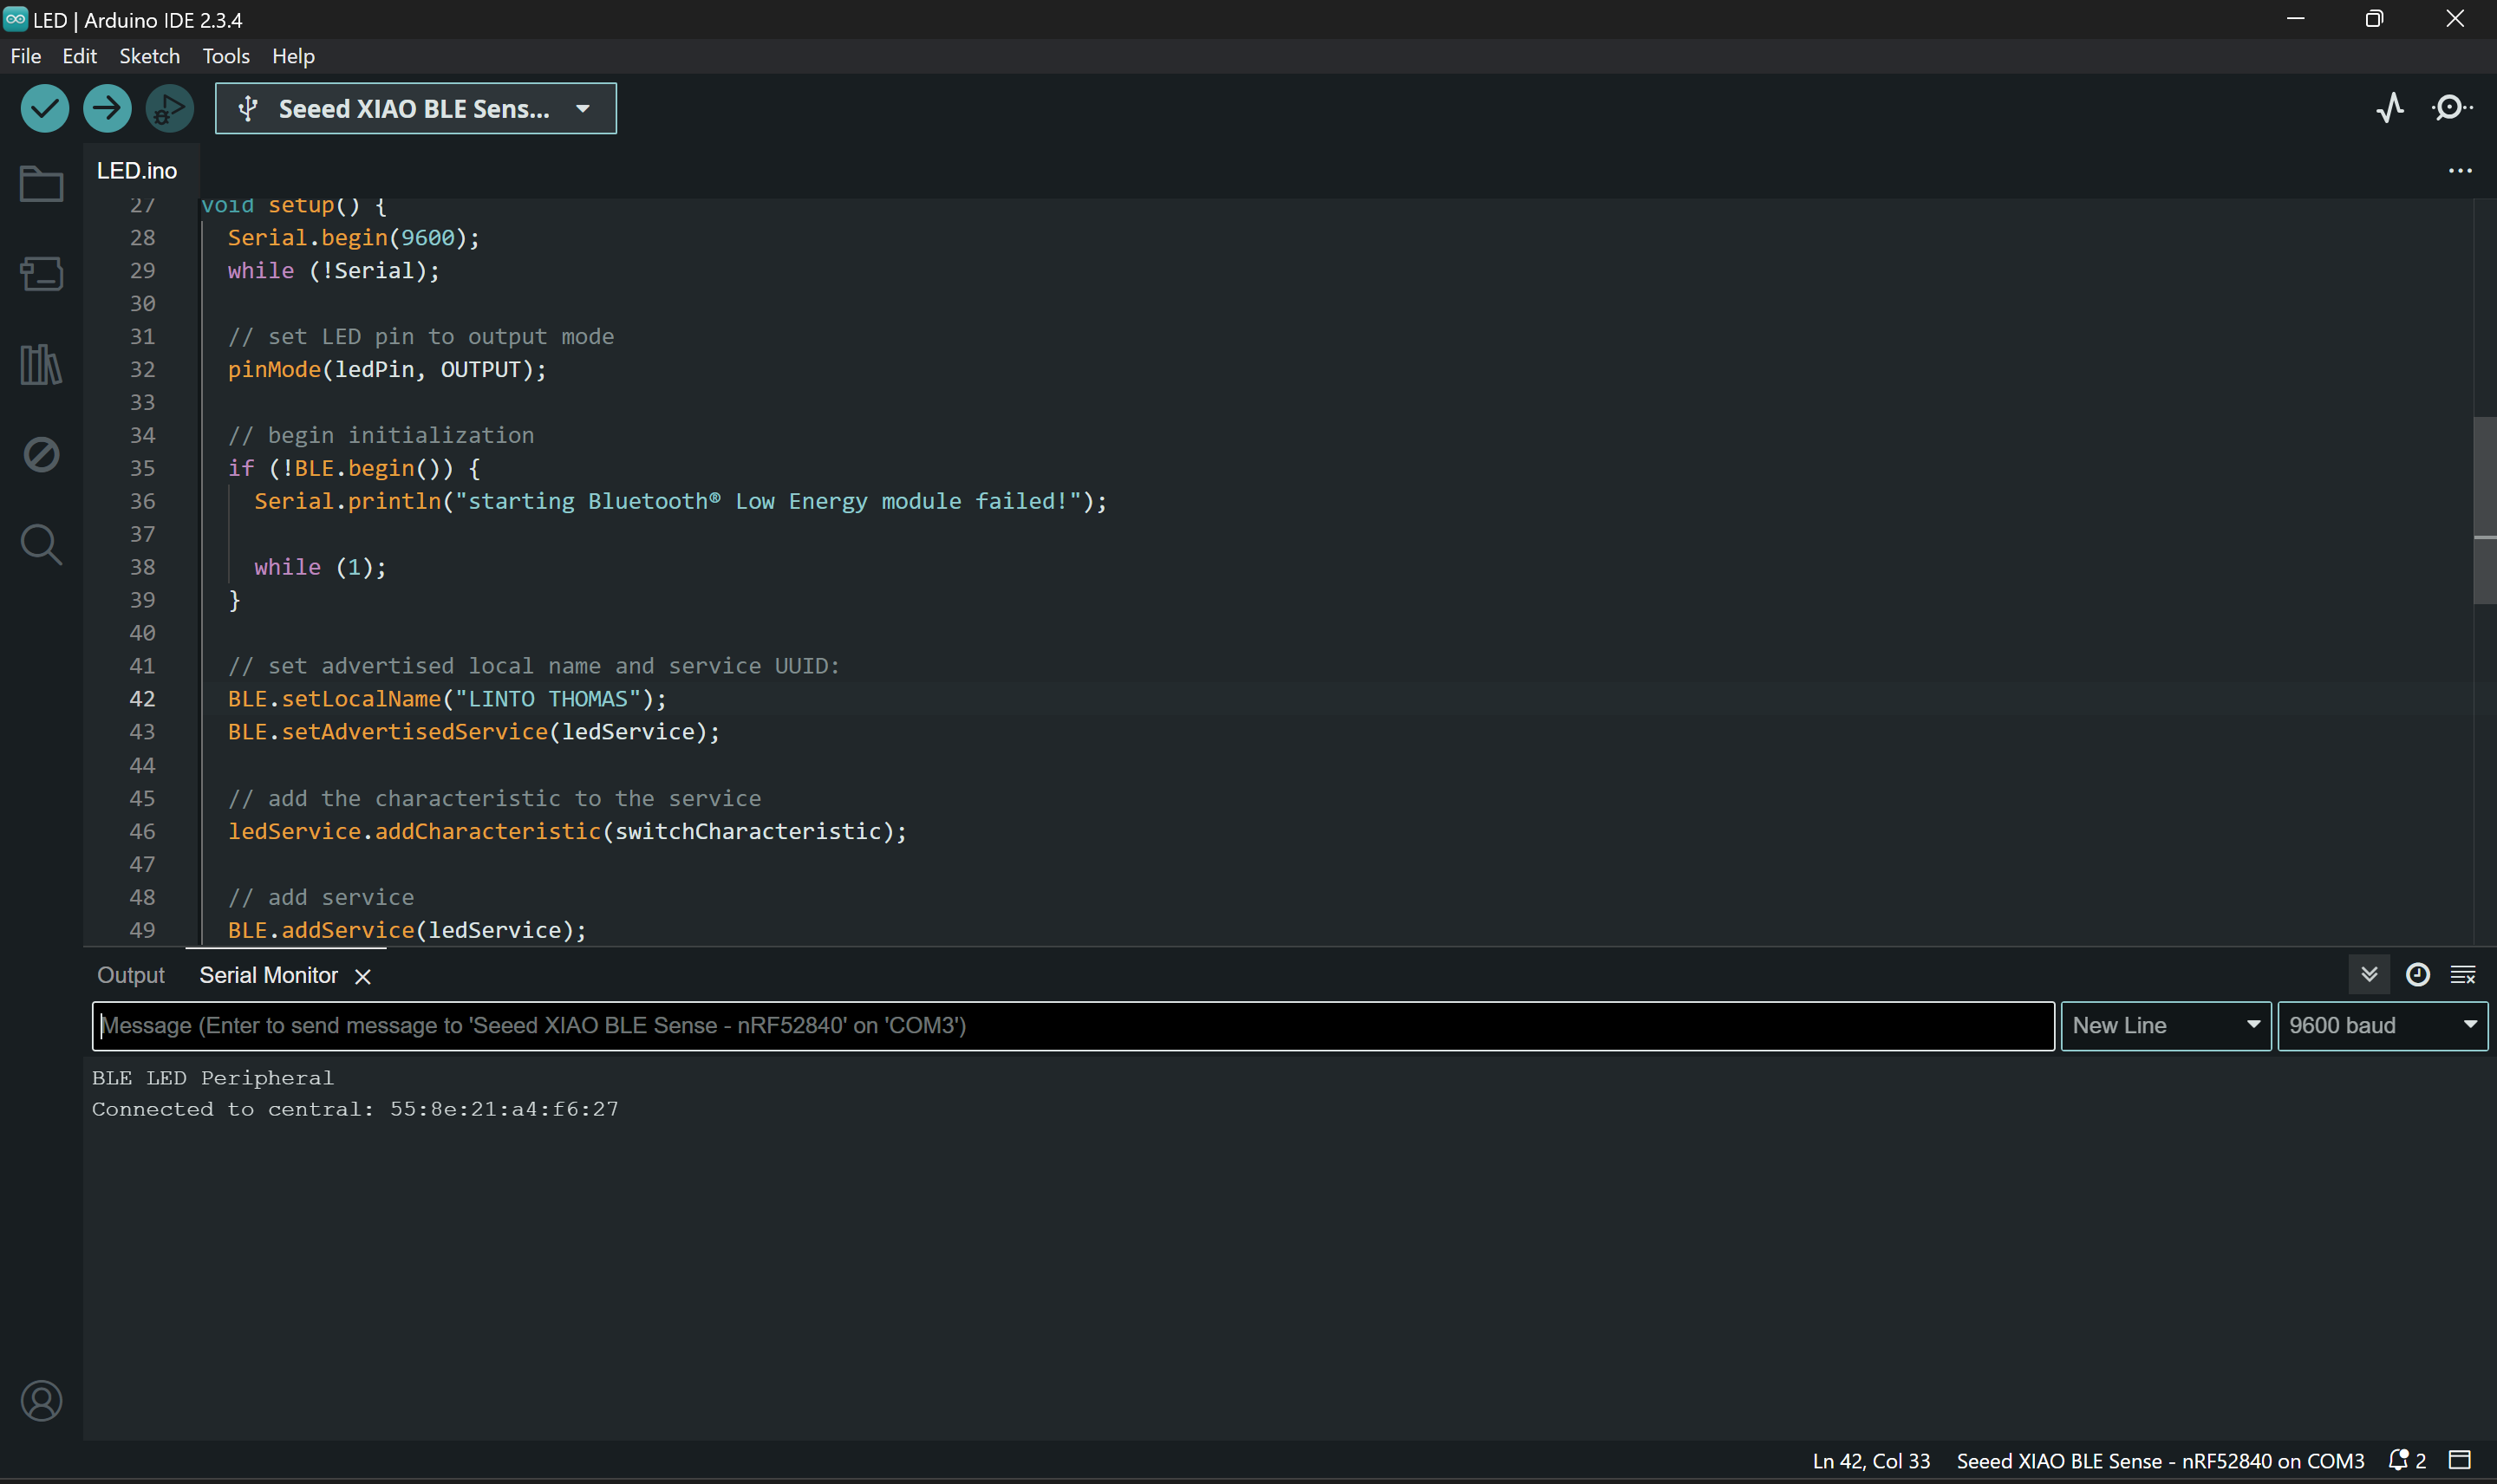2497x1484 pixels.
Task: Click the 'if (!BLE.begin())' code line
Action: [354, 468]
